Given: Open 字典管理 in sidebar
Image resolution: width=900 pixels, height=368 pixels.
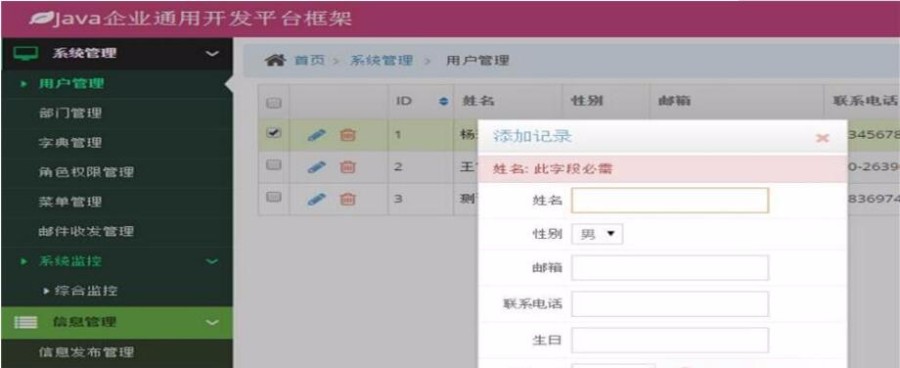Looking at the screenshot, I should point(71,143).
